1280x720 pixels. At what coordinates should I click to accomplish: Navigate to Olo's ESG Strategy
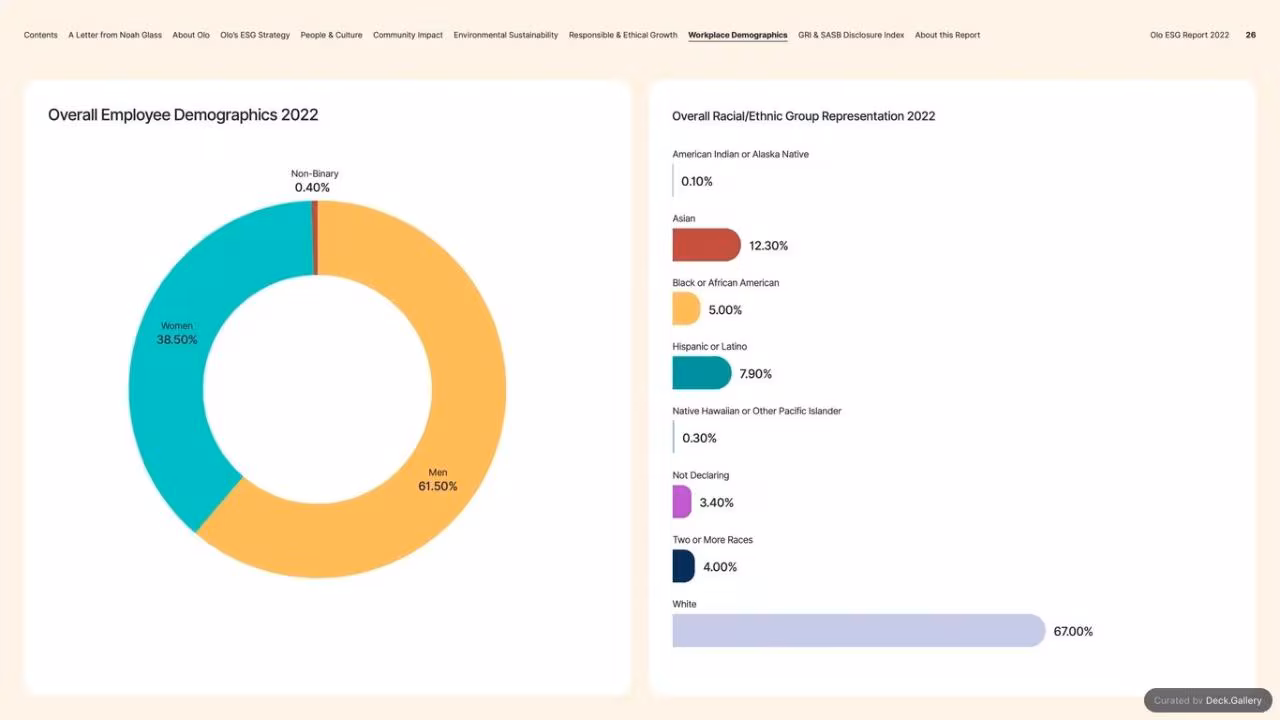255,35
